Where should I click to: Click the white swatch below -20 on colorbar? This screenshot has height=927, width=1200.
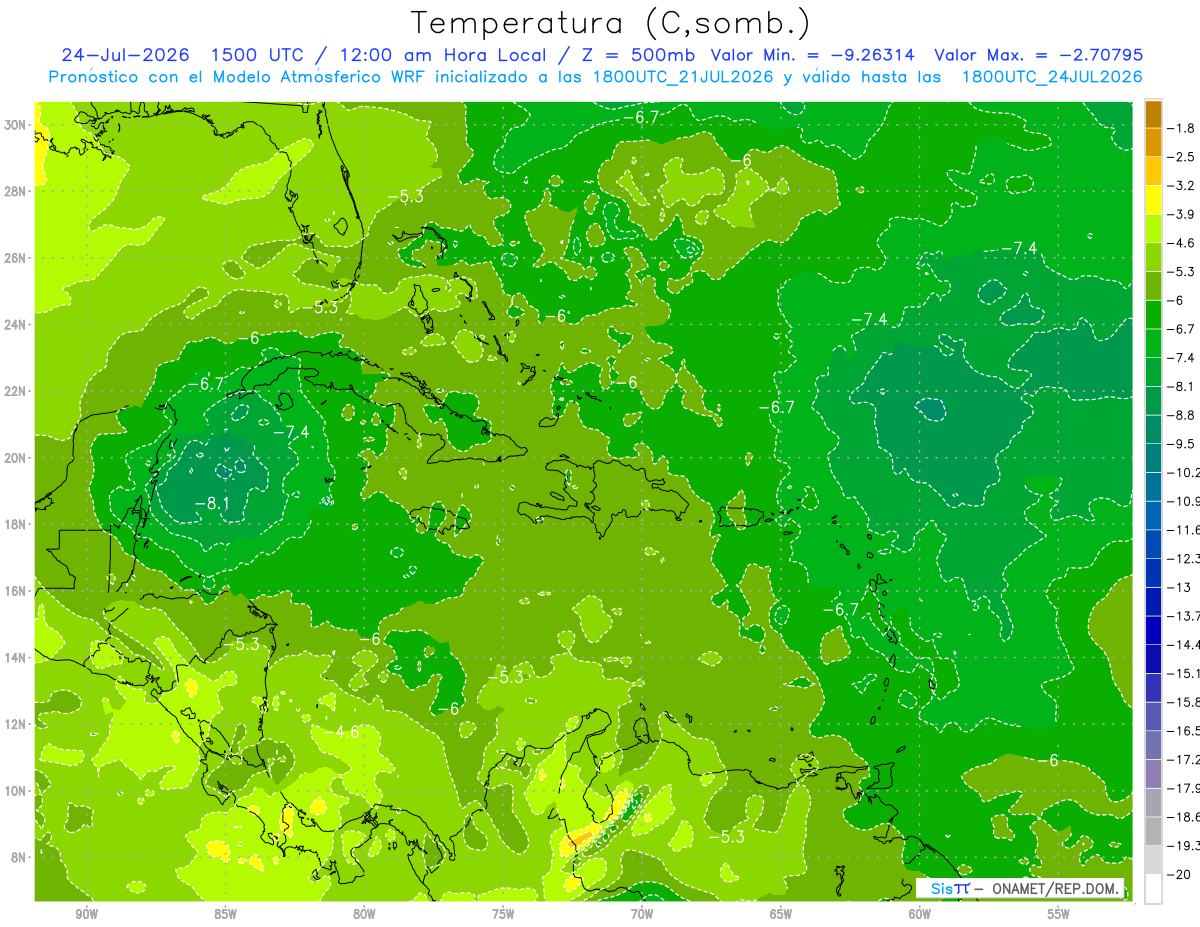[1153, 889]
